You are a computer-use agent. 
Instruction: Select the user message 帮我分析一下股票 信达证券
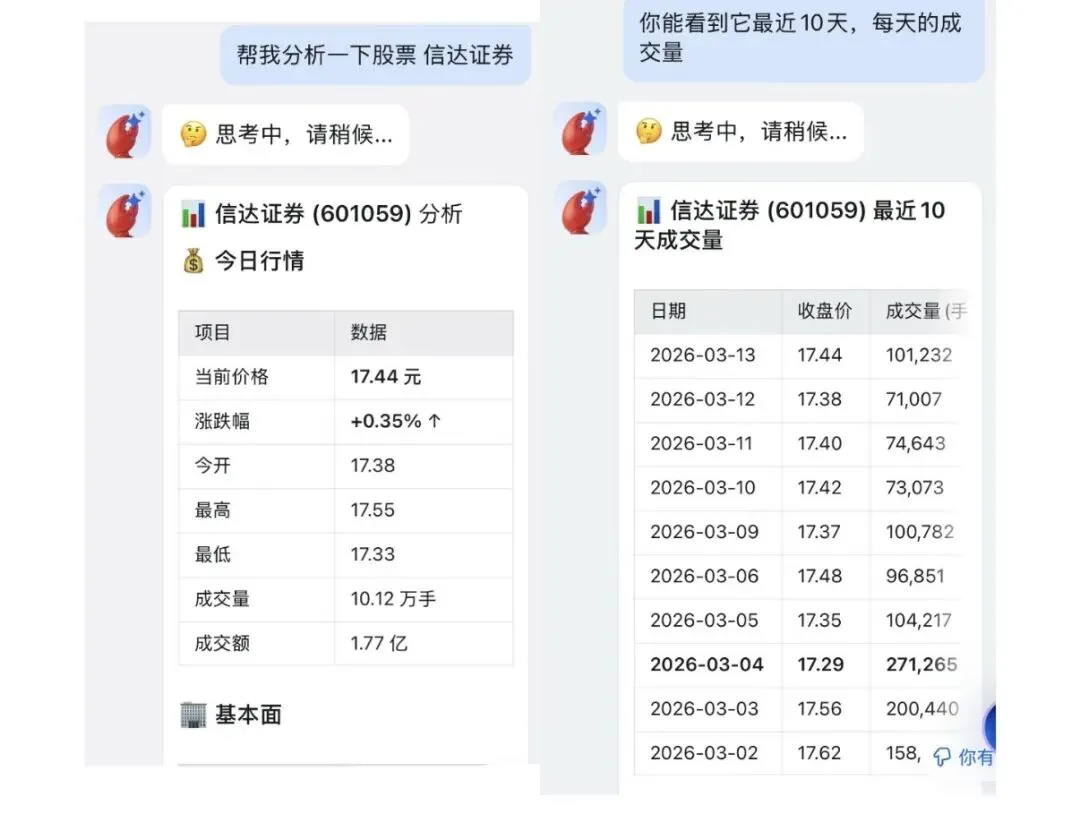(375, 55)
